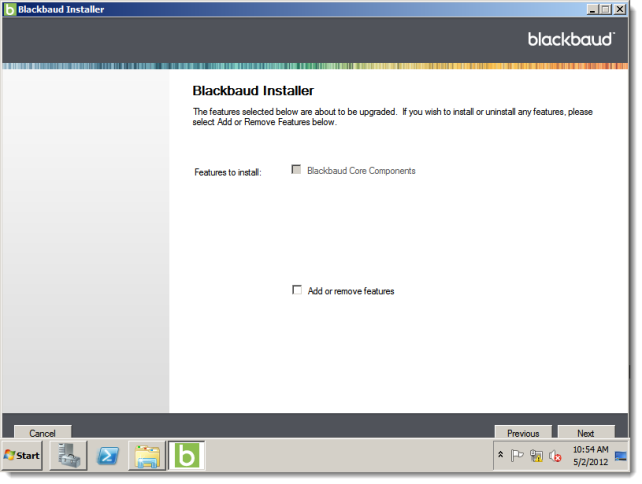The image size is (642, 484).
Task: Click the muted volume speaker icon
Action: [555, 455]
